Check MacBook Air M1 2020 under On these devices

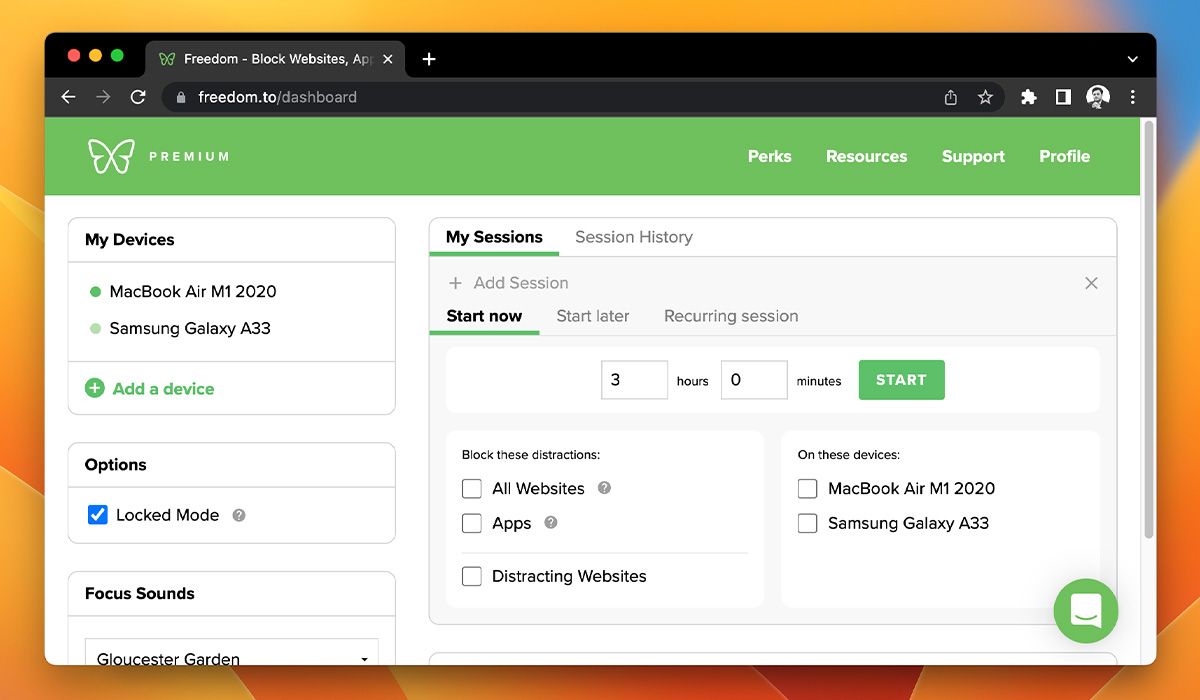(808, 488)
